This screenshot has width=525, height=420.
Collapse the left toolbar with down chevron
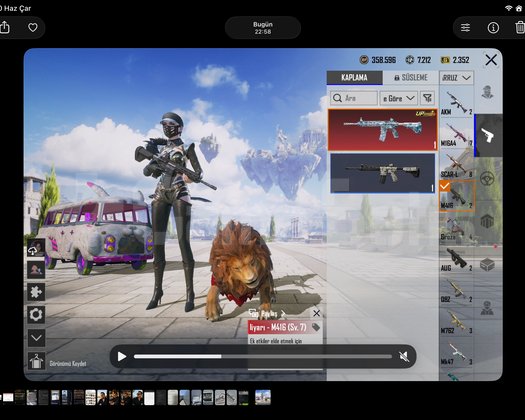(x=36, y=338)
